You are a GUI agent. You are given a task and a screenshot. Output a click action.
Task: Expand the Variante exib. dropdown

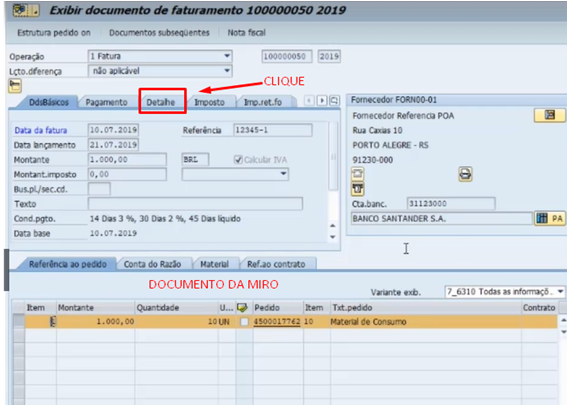[560, 291]
